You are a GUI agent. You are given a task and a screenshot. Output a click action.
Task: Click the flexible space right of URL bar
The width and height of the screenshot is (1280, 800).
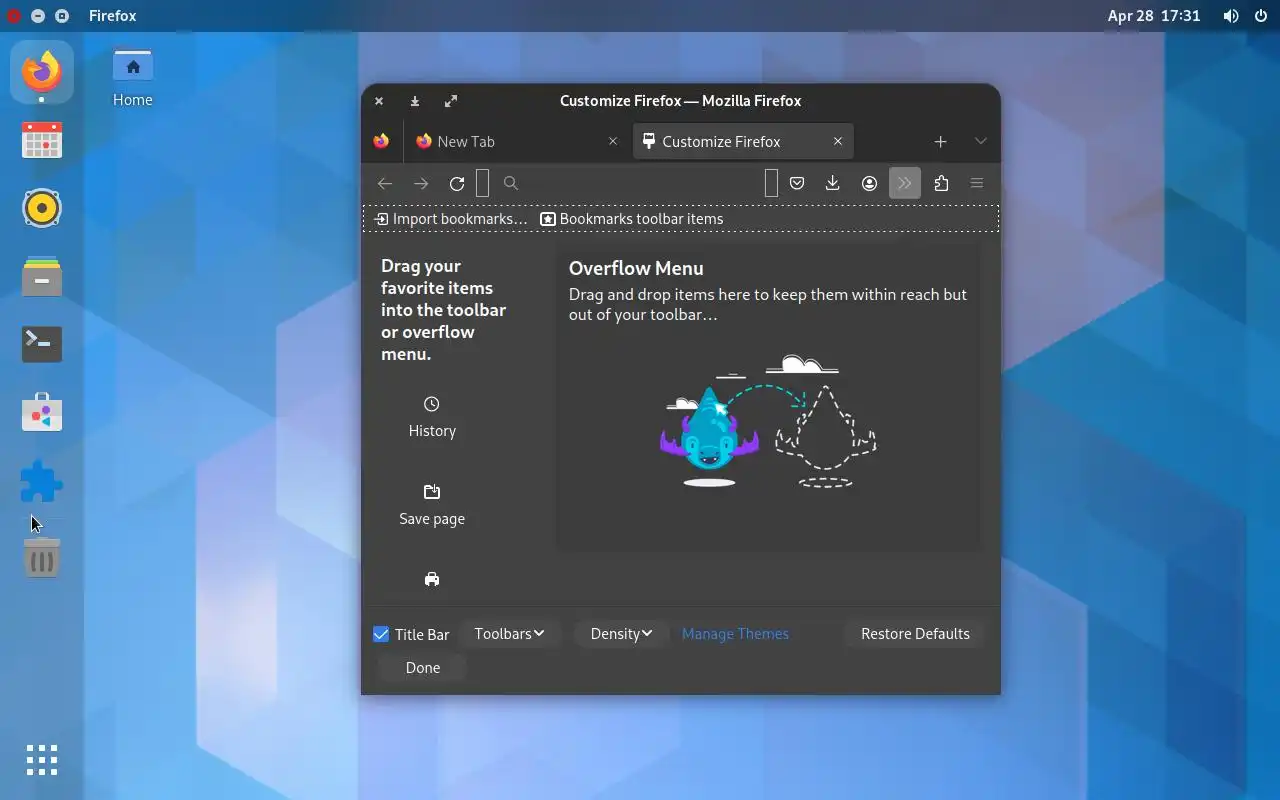[771, 183]
